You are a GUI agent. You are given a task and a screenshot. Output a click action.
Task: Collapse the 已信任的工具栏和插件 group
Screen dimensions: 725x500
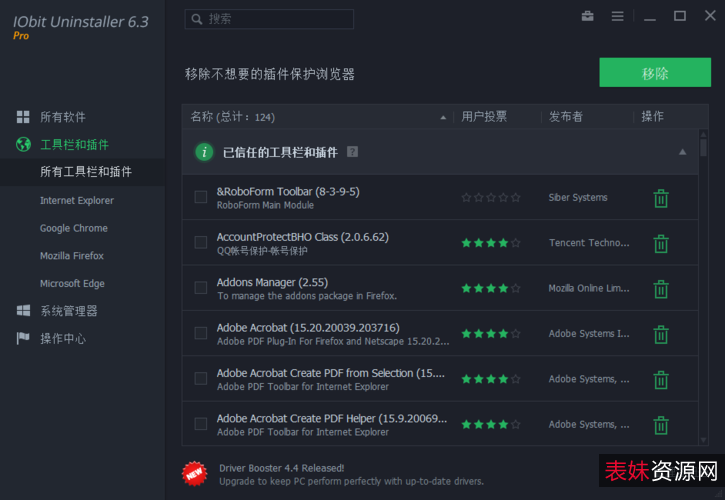[682, 152]
